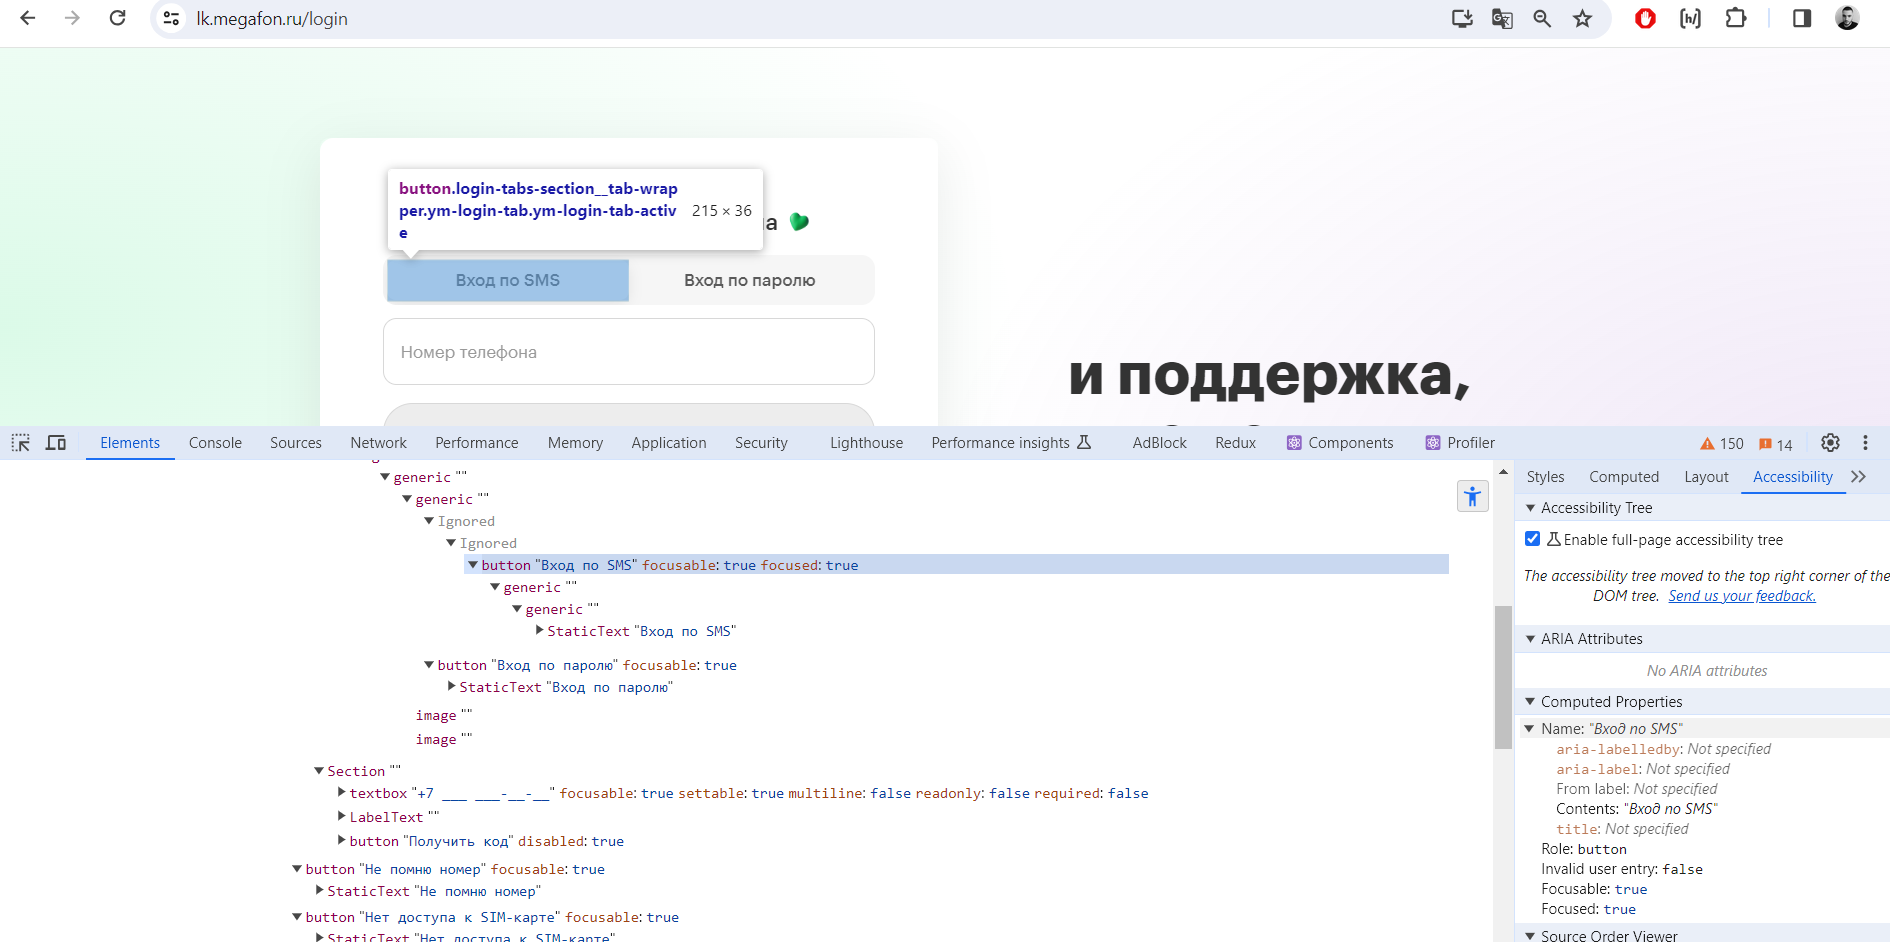Click the "Вход по SMS" login tab
Screen dimensions: 1890x942
pos(508,280)
